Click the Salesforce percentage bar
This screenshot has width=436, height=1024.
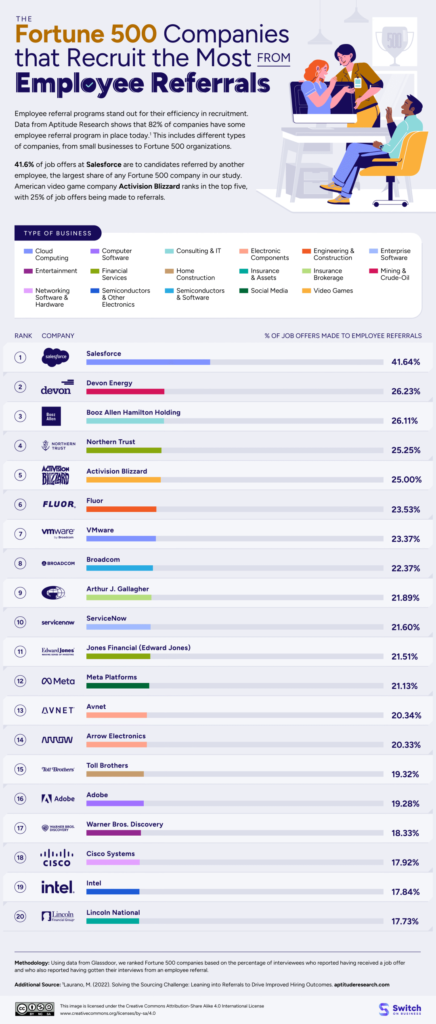pyautogui.click(x=235, y=362)
